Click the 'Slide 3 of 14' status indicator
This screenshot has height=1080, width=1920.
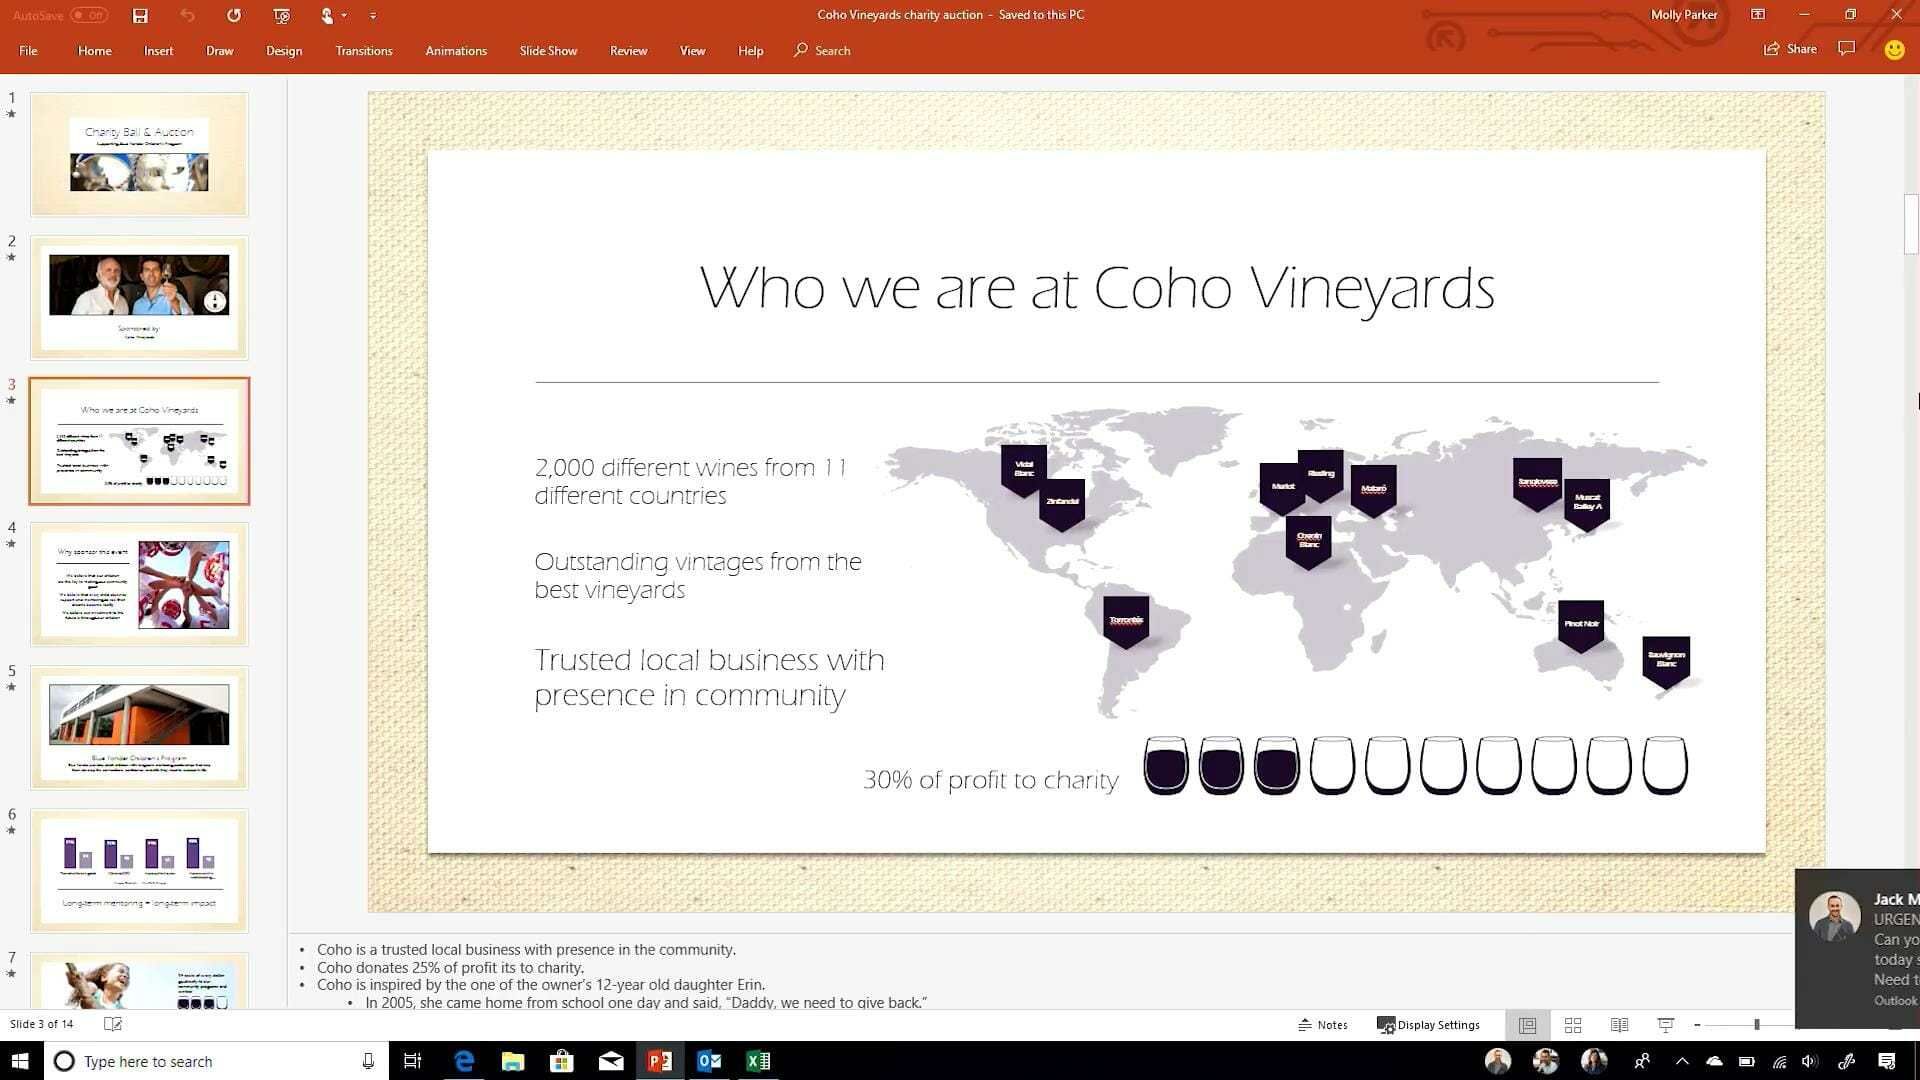42,1024
